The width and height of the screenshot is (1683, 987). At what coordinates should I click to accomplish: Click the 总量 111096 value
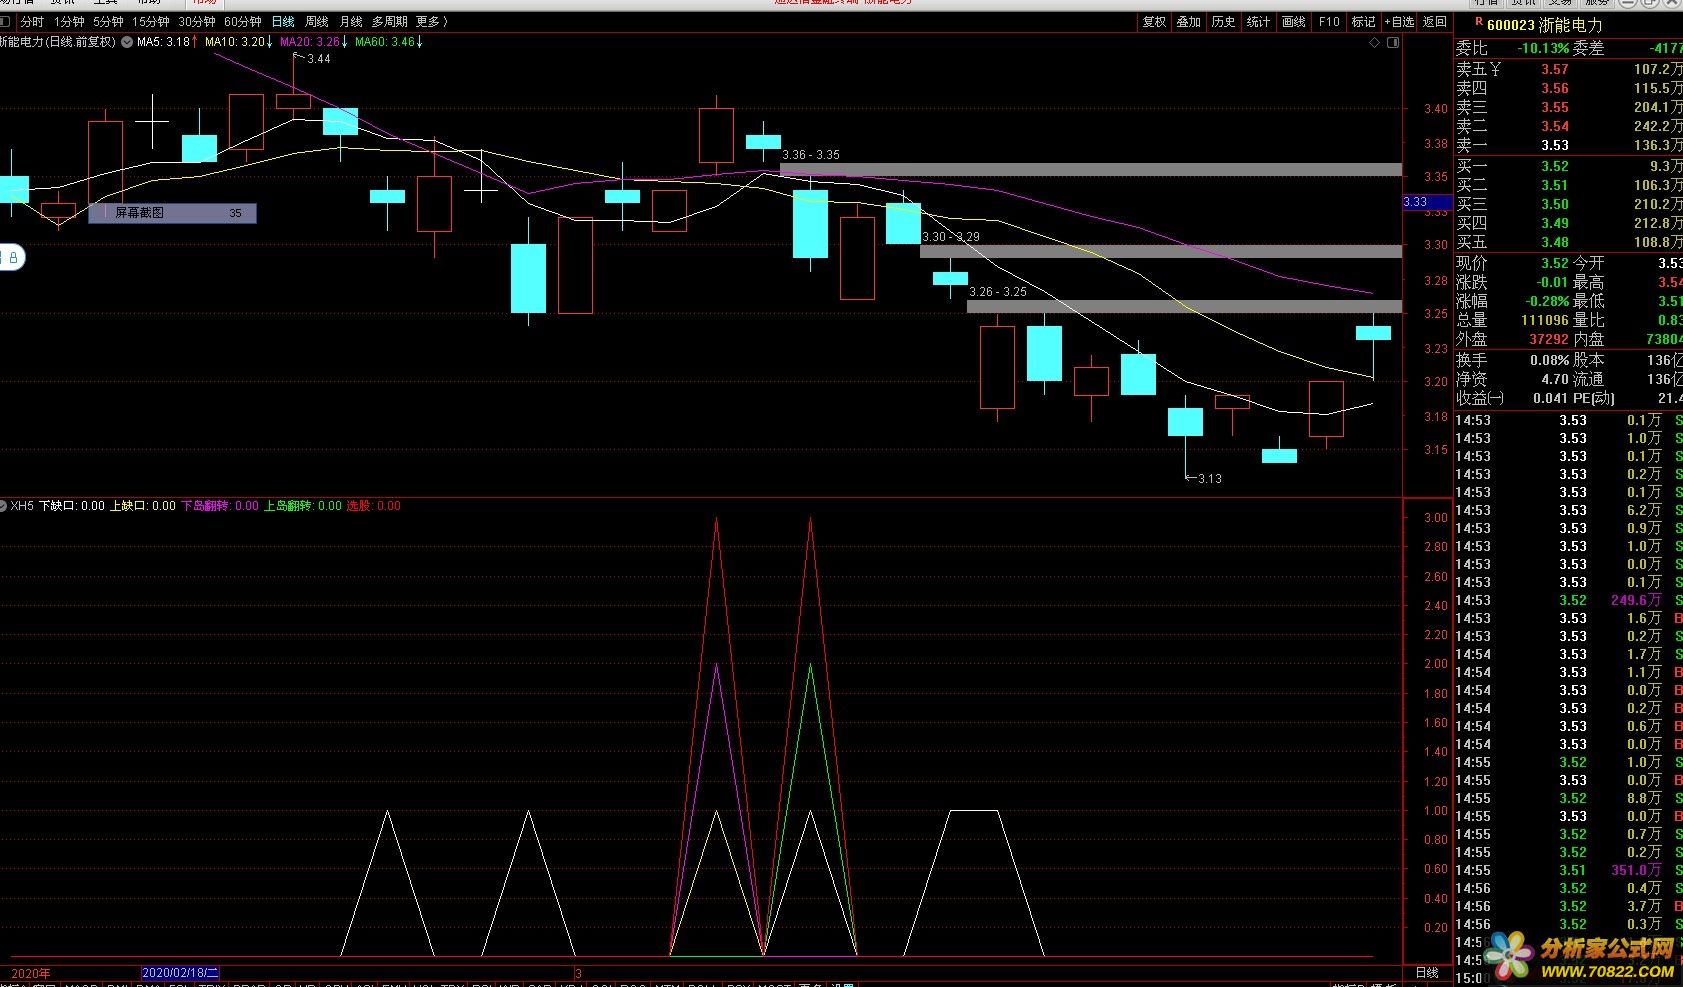(1544, 320)
